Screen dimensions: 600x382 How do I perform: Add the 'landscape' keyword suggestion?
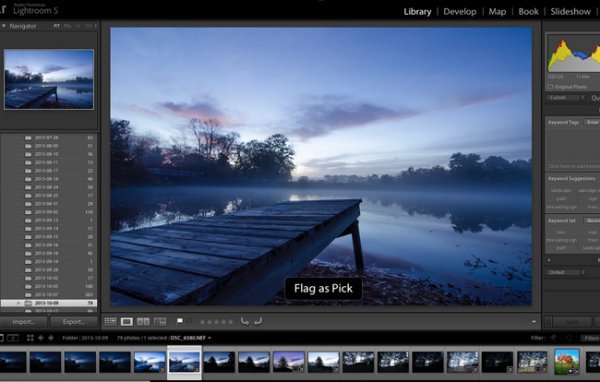point(561,190)
